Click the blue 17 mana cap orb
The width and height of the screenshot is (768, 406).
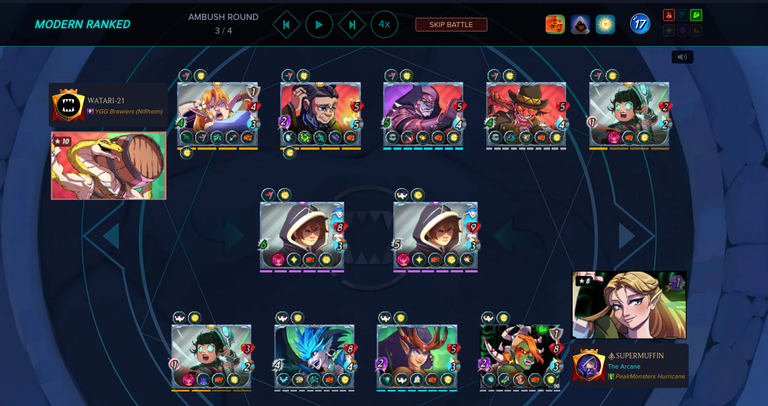click(640, 24)
